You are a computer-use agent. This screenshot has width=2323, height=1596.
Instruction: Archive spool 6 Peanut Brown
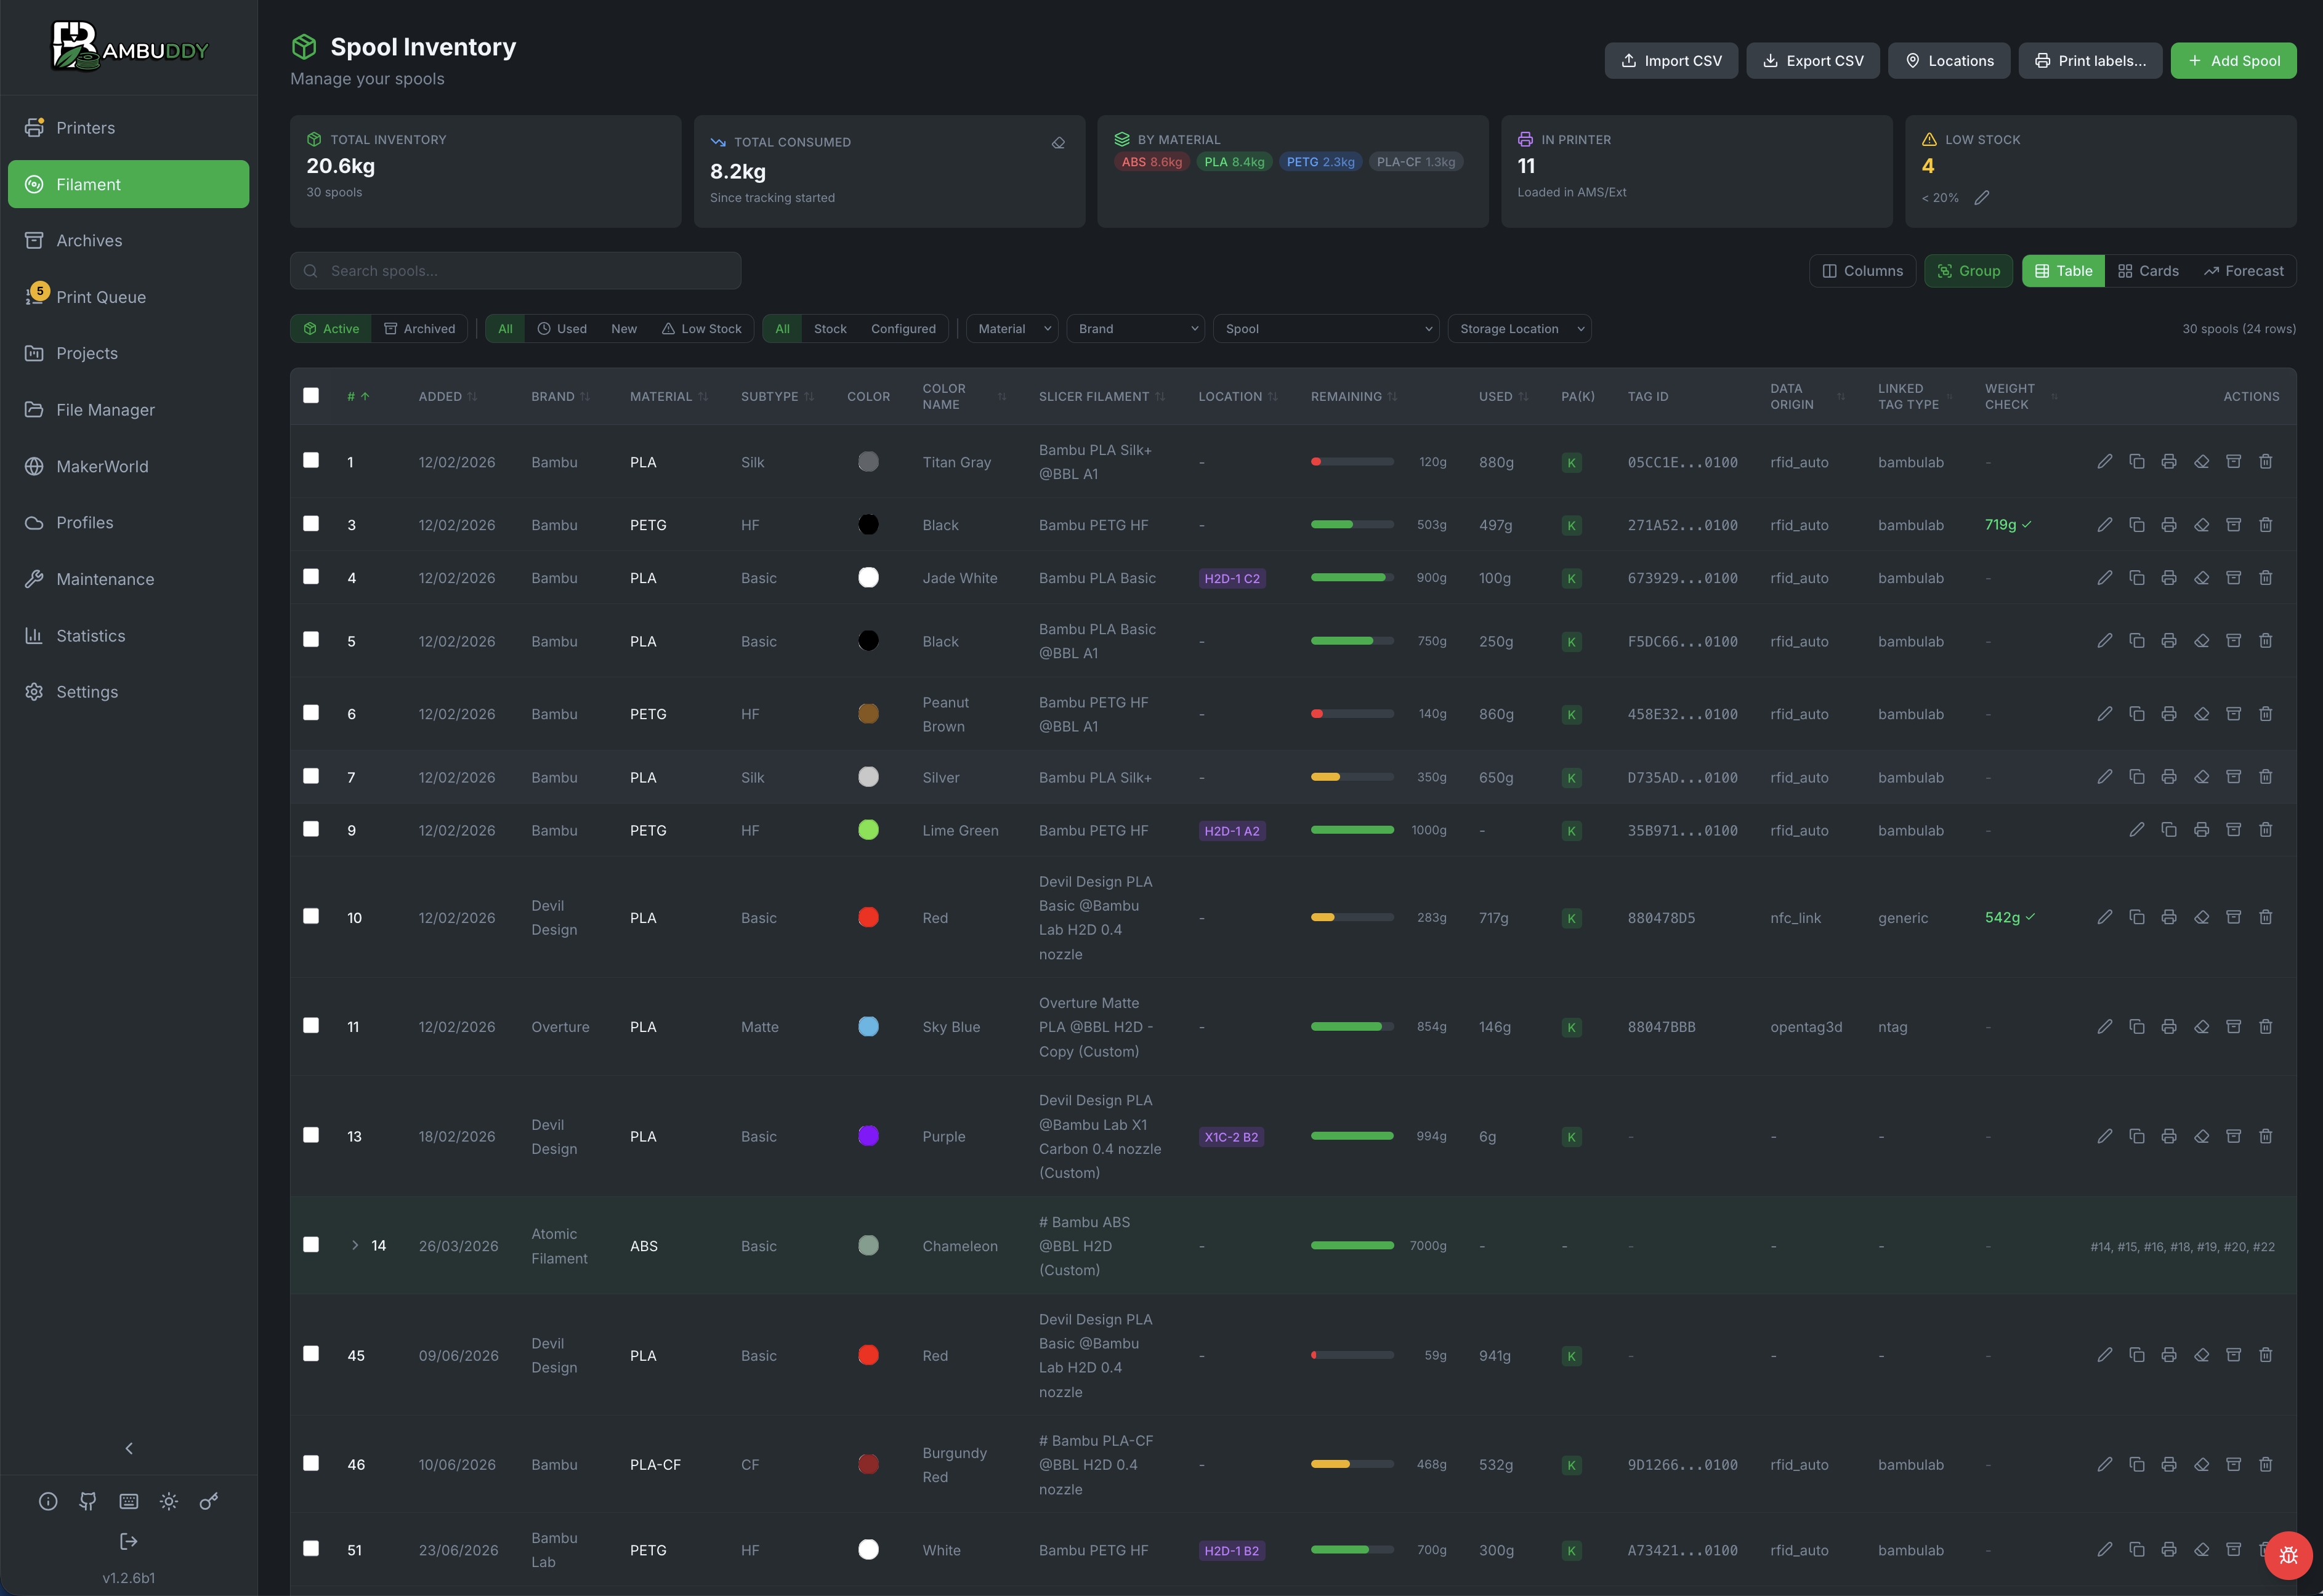pos(2233,714)
